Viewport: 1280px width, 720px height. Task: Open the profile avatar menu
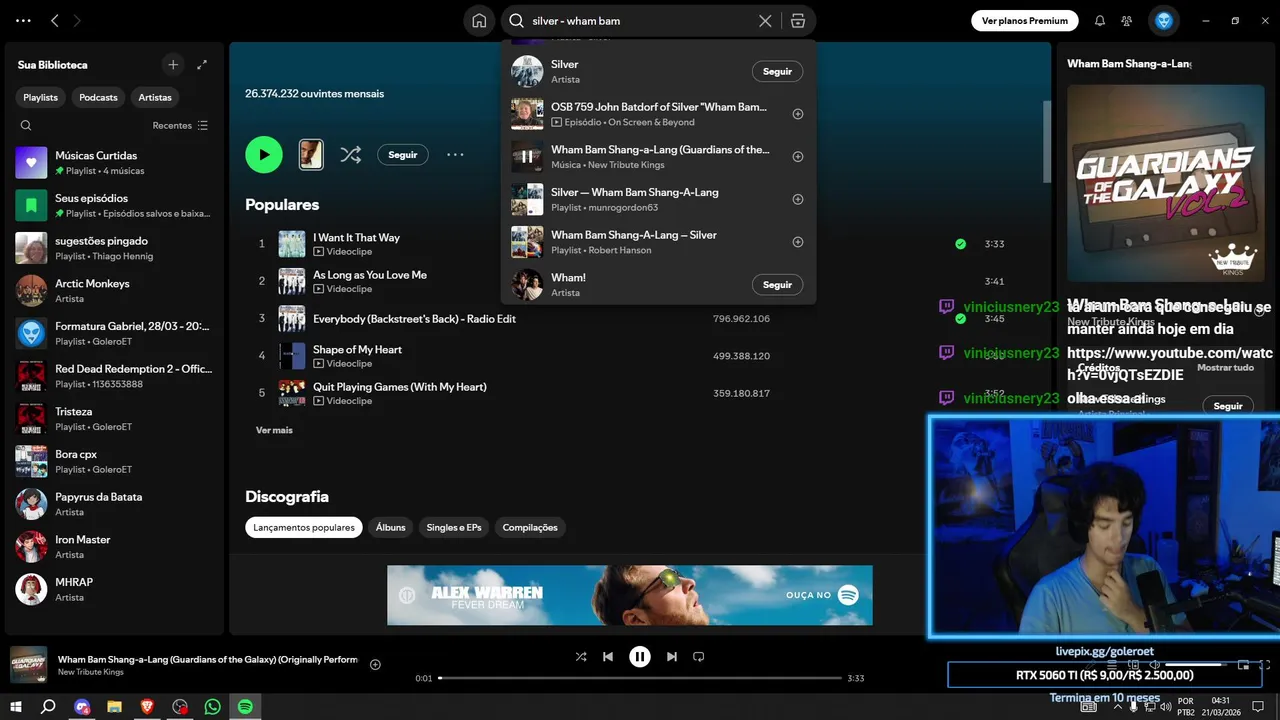[1163, 20]
